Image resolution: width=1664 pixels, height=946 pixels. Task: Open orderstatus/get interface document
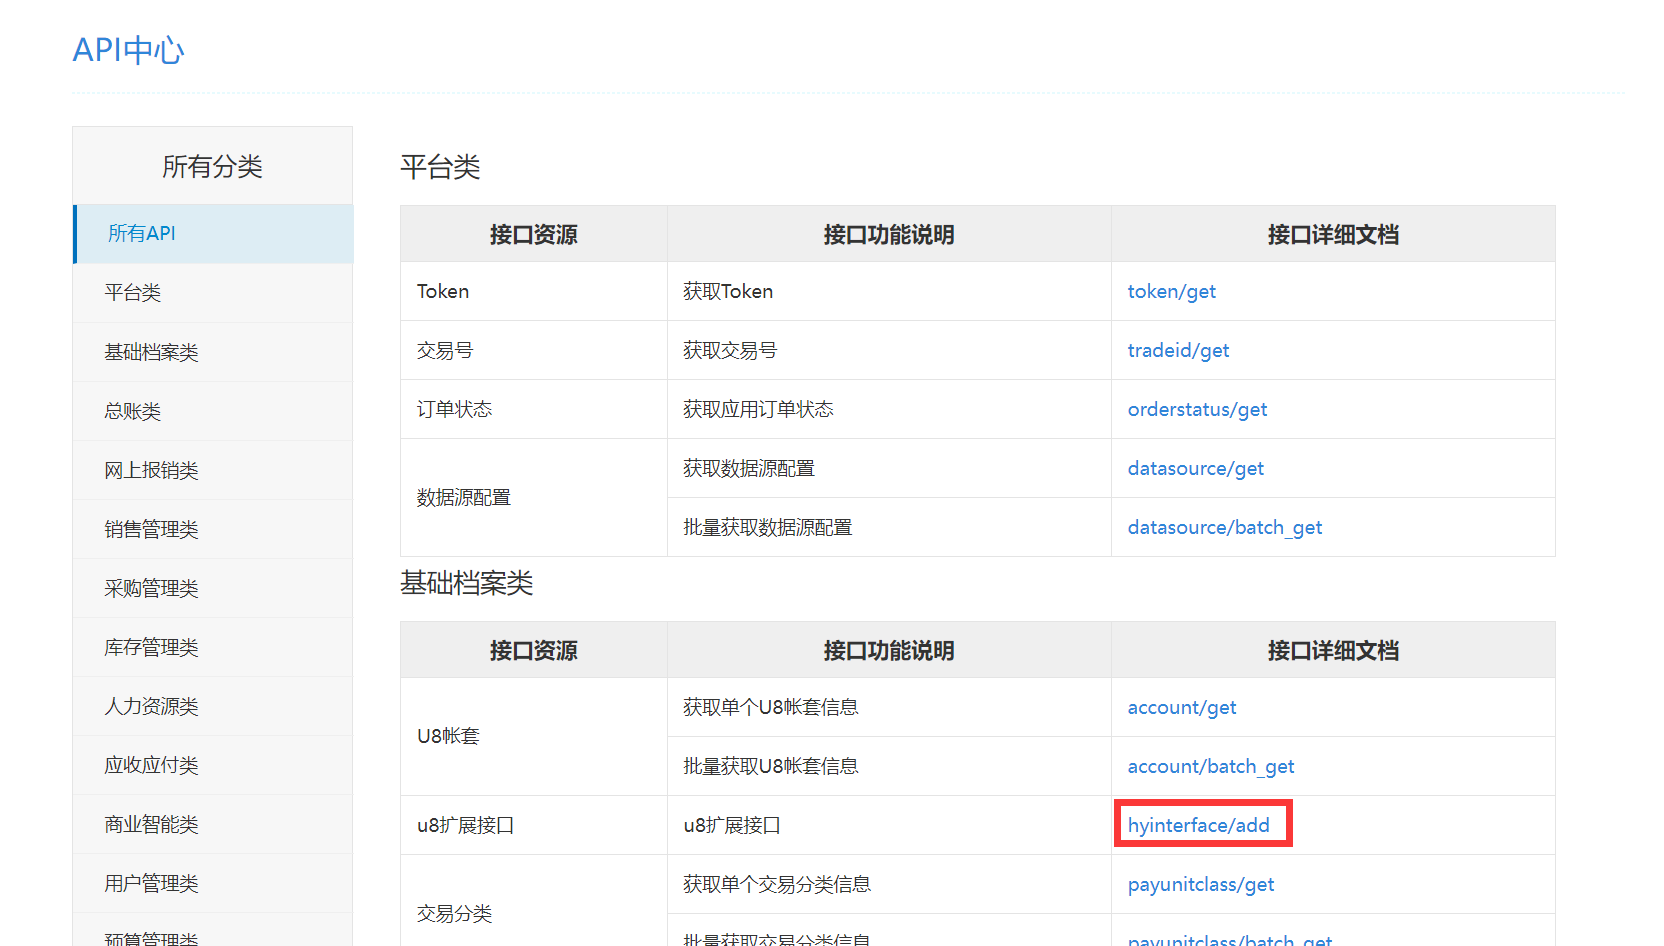(1197, 410)
